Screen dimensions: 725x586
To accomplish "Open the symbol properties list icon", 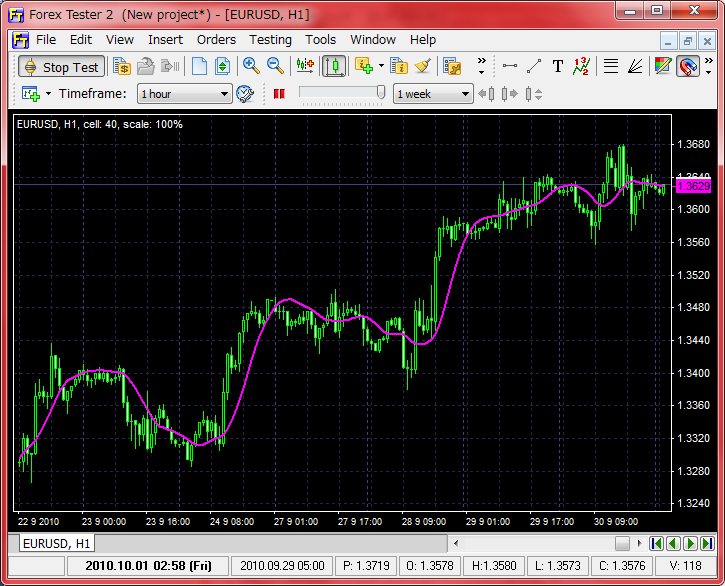I will tap(452, 67).
